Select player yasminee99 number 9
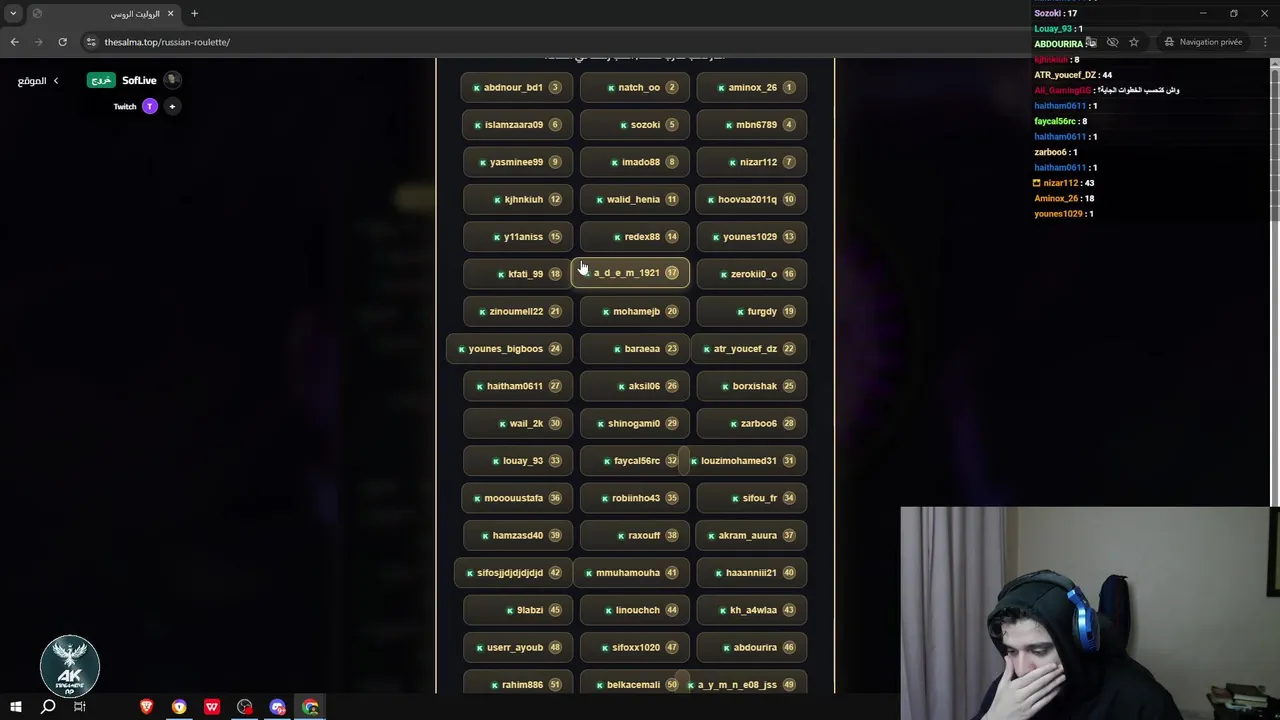1280x720 pixels. click(517, 162)
